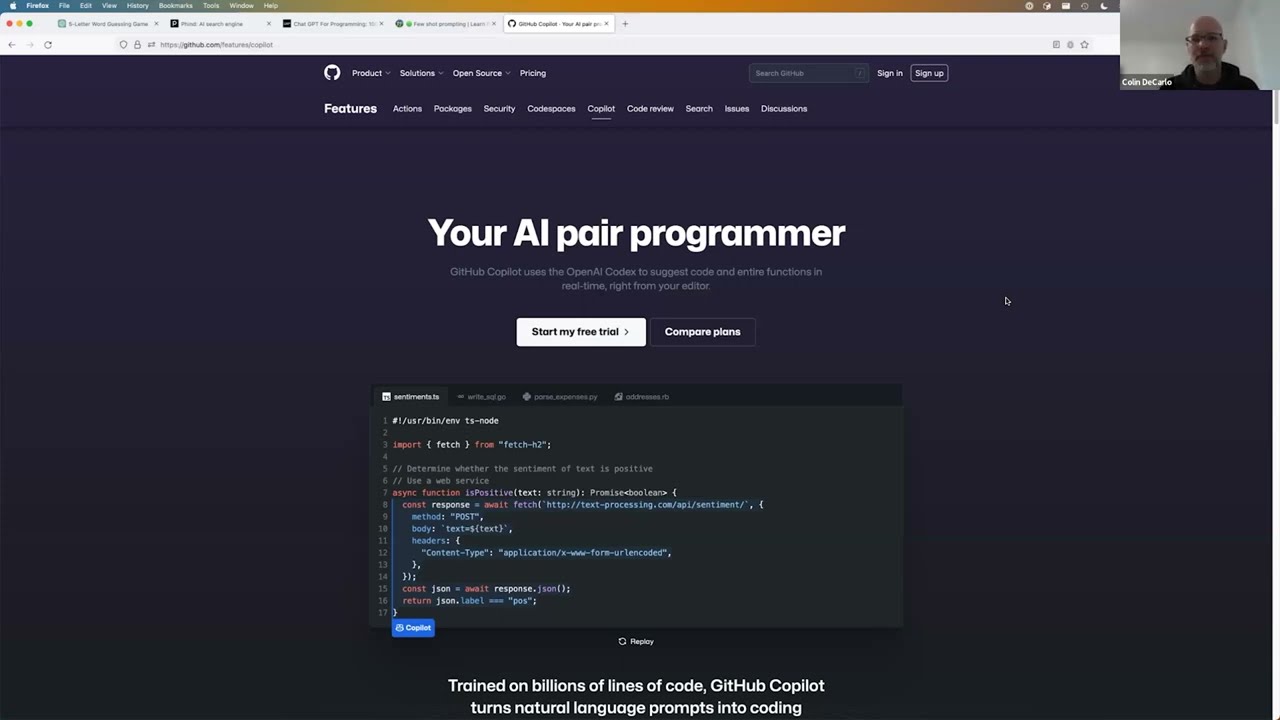Select the parse_expenses.py code tab
Viewport: 1280px width, 720px height.
[560, 397]
